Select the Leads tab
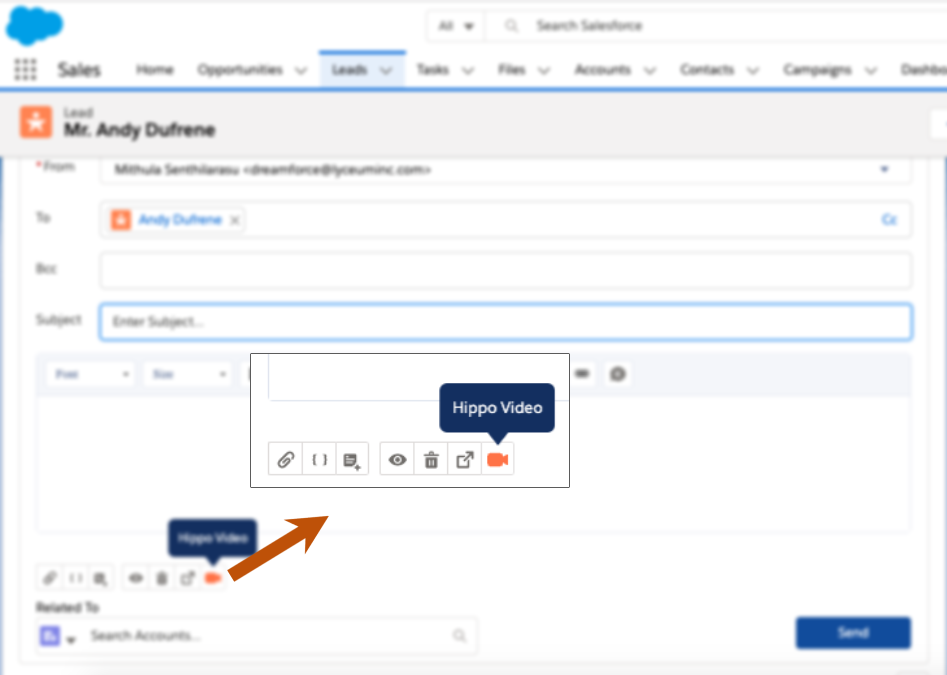Image resolution: width=947 pixels, height=675 pixels. click(349, 69)
